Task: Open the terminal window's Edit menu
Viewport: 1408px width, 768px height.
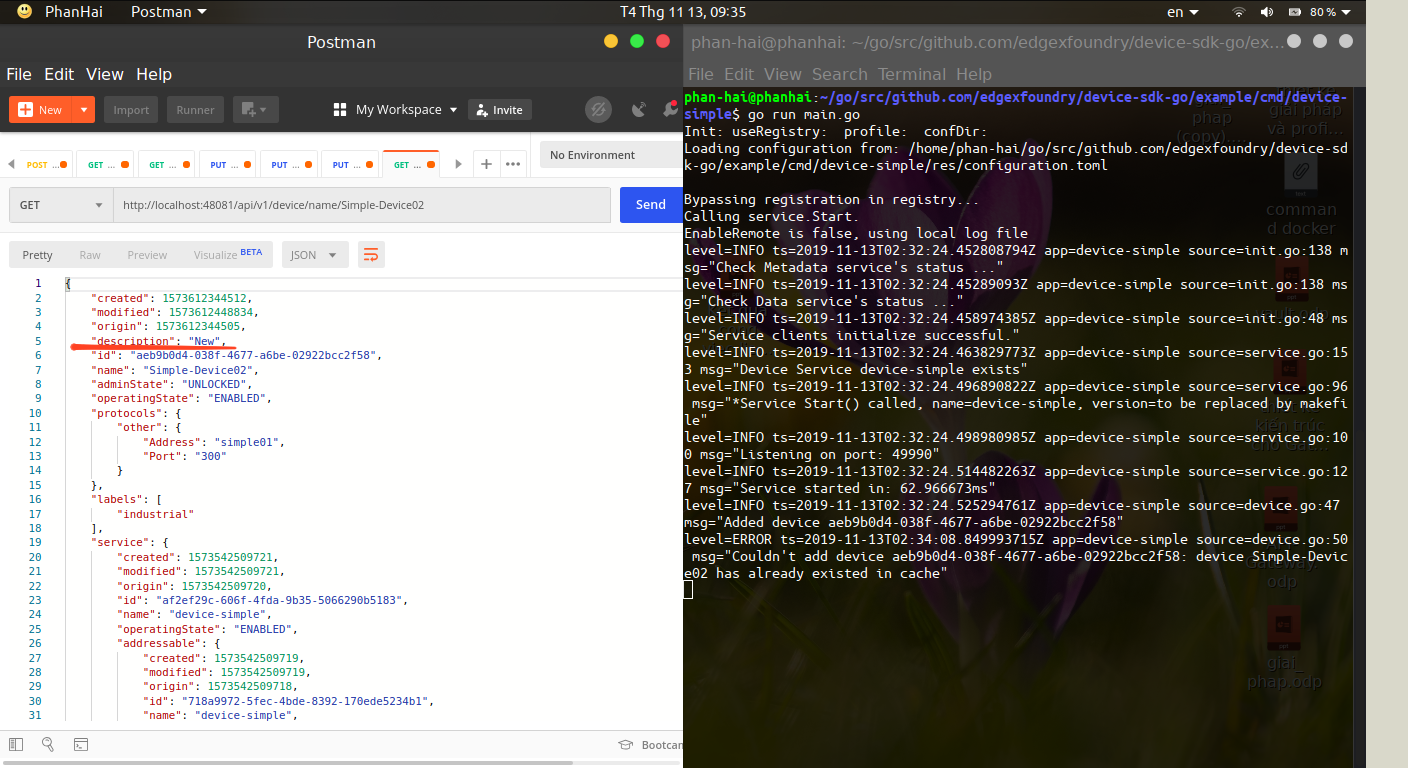Action: [739, 74]
